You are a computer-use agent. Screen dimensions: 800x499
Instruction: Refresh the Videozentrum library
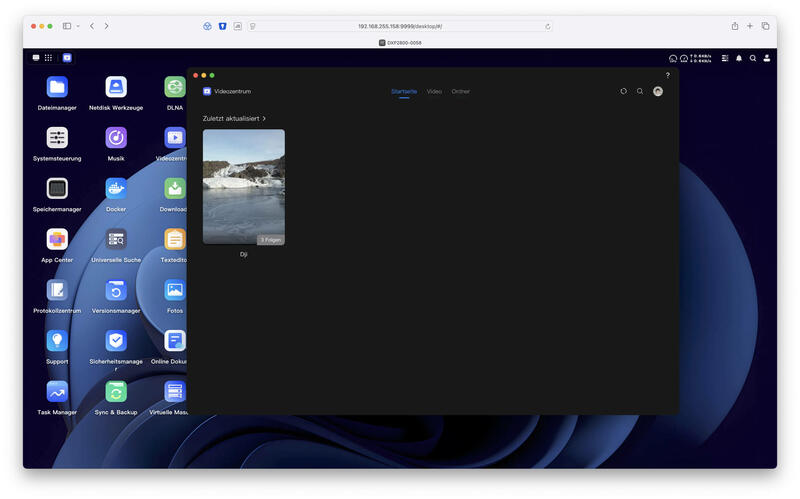pos(623,91)
